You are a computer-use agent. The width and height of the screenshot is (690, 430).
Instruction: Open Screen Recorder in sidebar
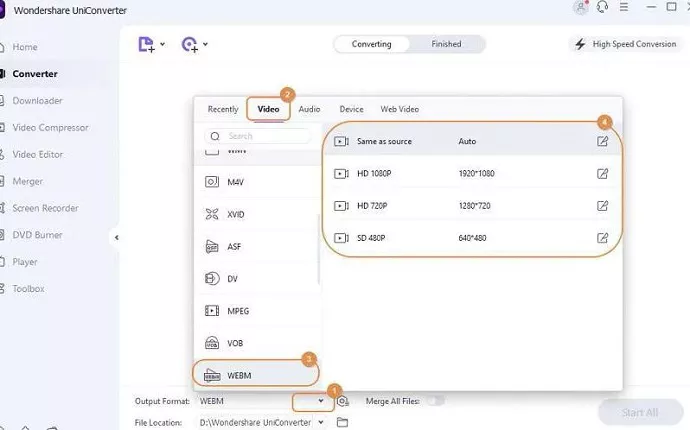coord(45,208)
